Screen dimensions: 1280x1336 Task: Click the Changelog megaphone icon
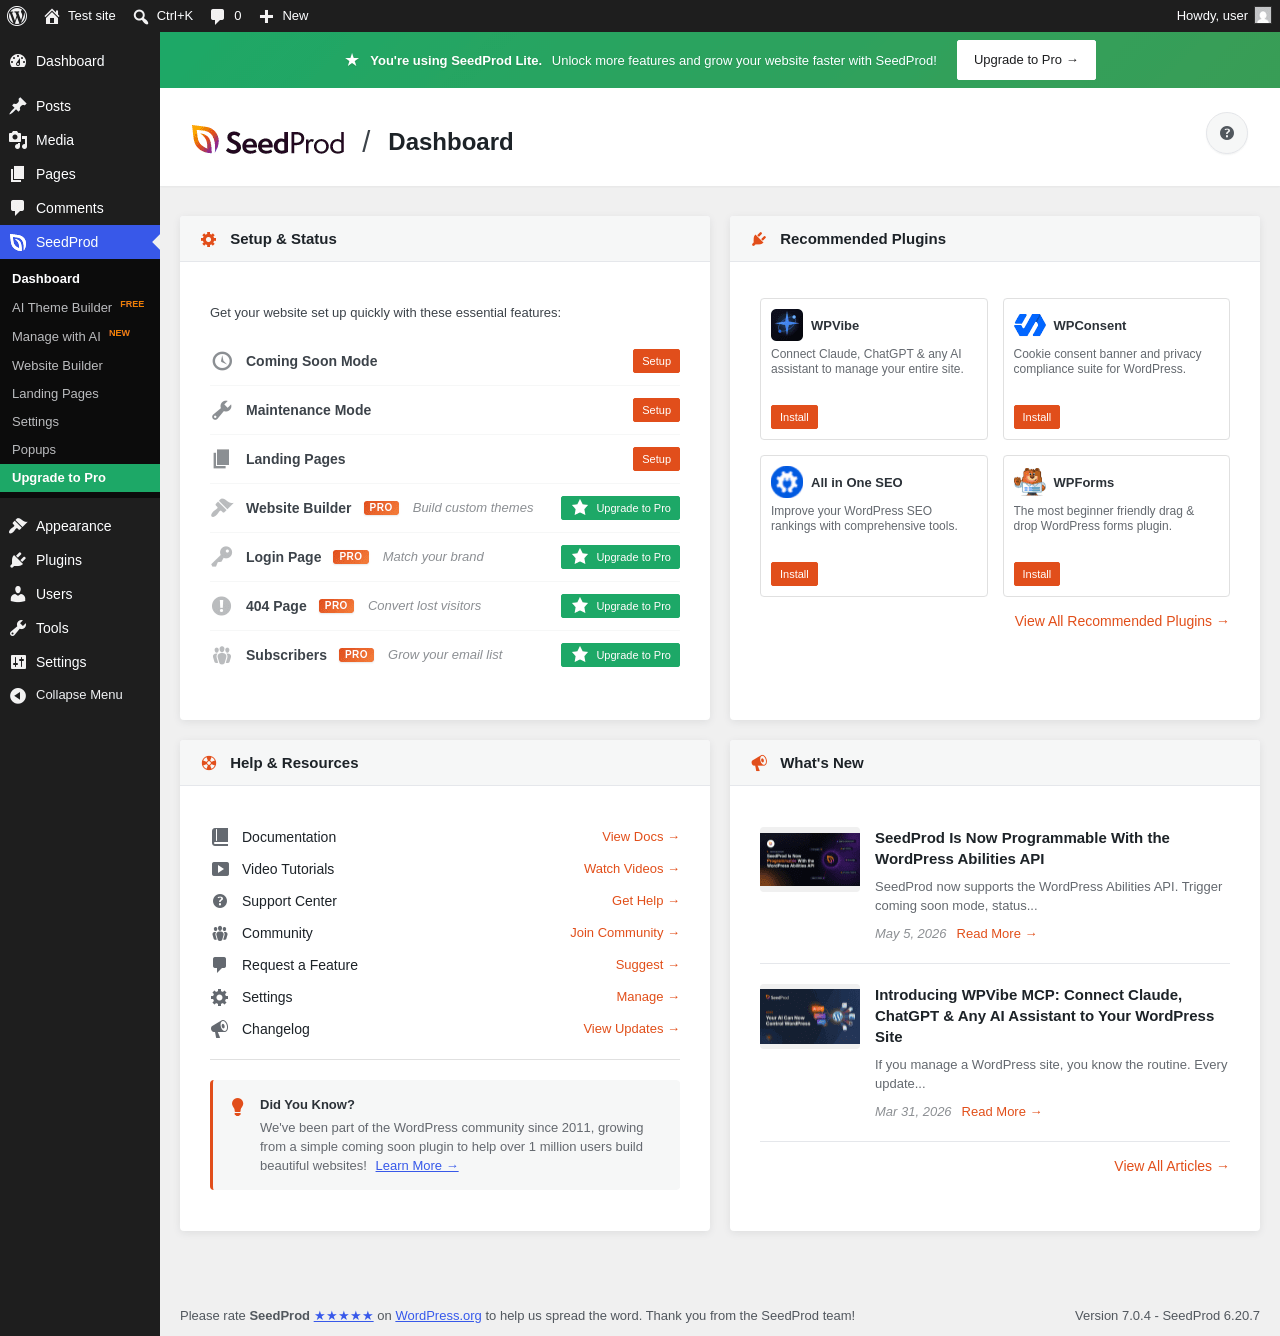pyautogui.click(x=220, y=1029)
